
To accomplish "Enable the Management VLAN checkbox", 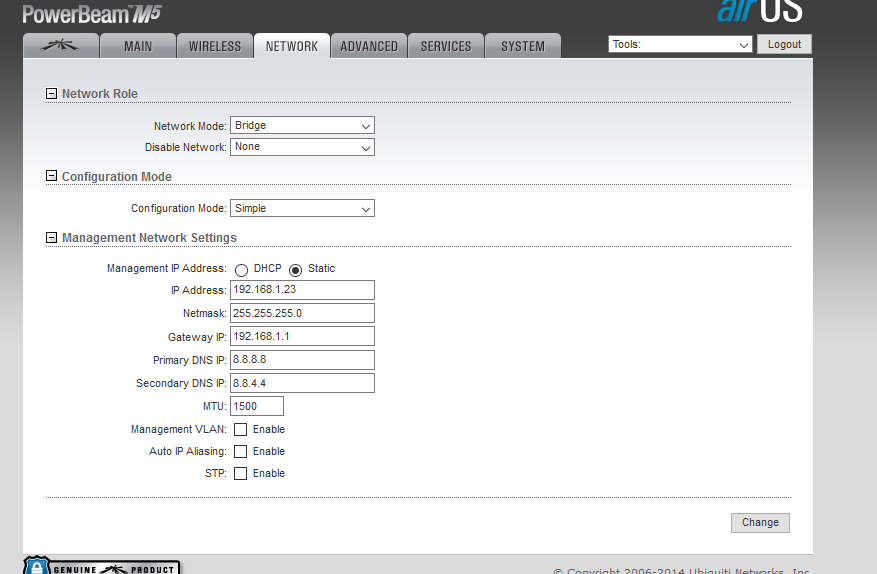I will coord(241,430).
